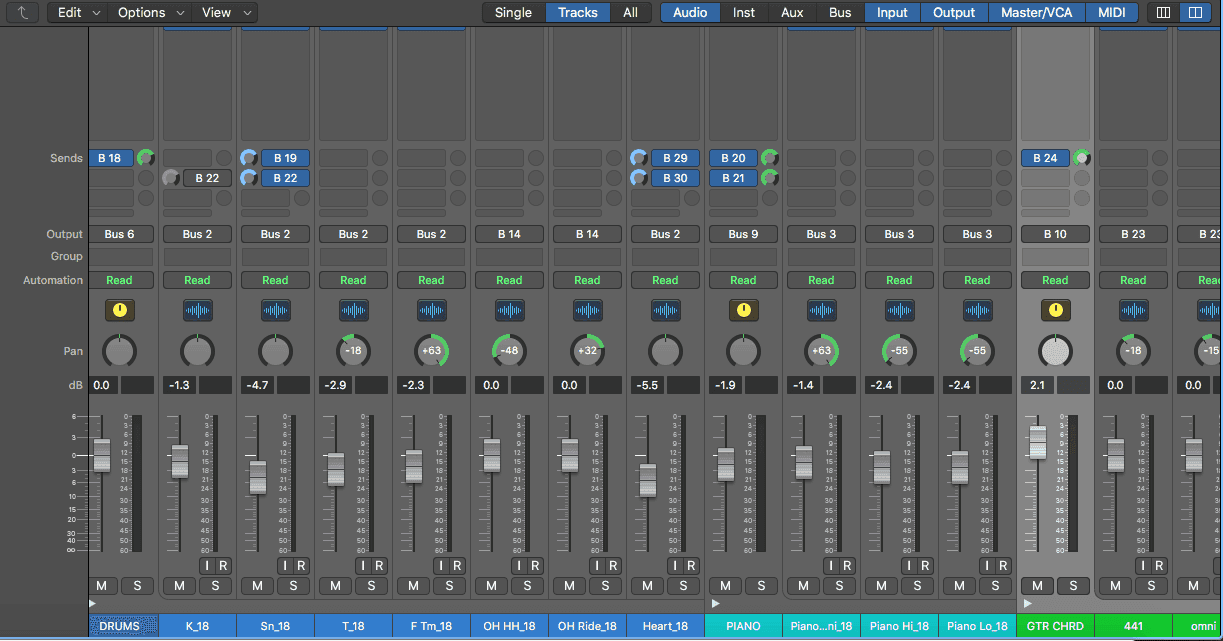Screen dimensions: 1223x641
Task: Click the back arrow icon in the mixer toolbar
Action: (23, 13)
